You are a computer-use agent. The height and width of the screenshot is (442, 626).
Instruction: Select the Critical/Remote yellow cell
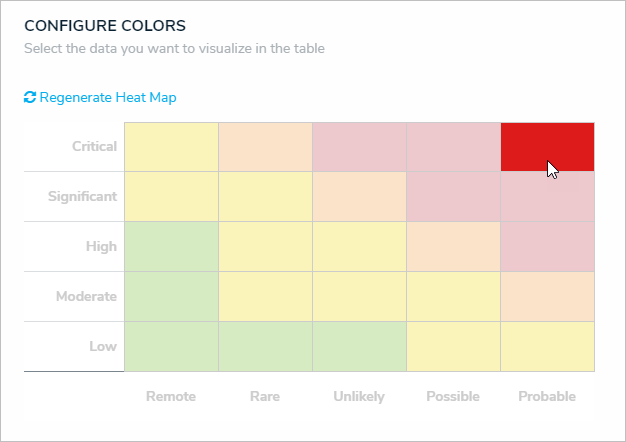tap(171, 146)
